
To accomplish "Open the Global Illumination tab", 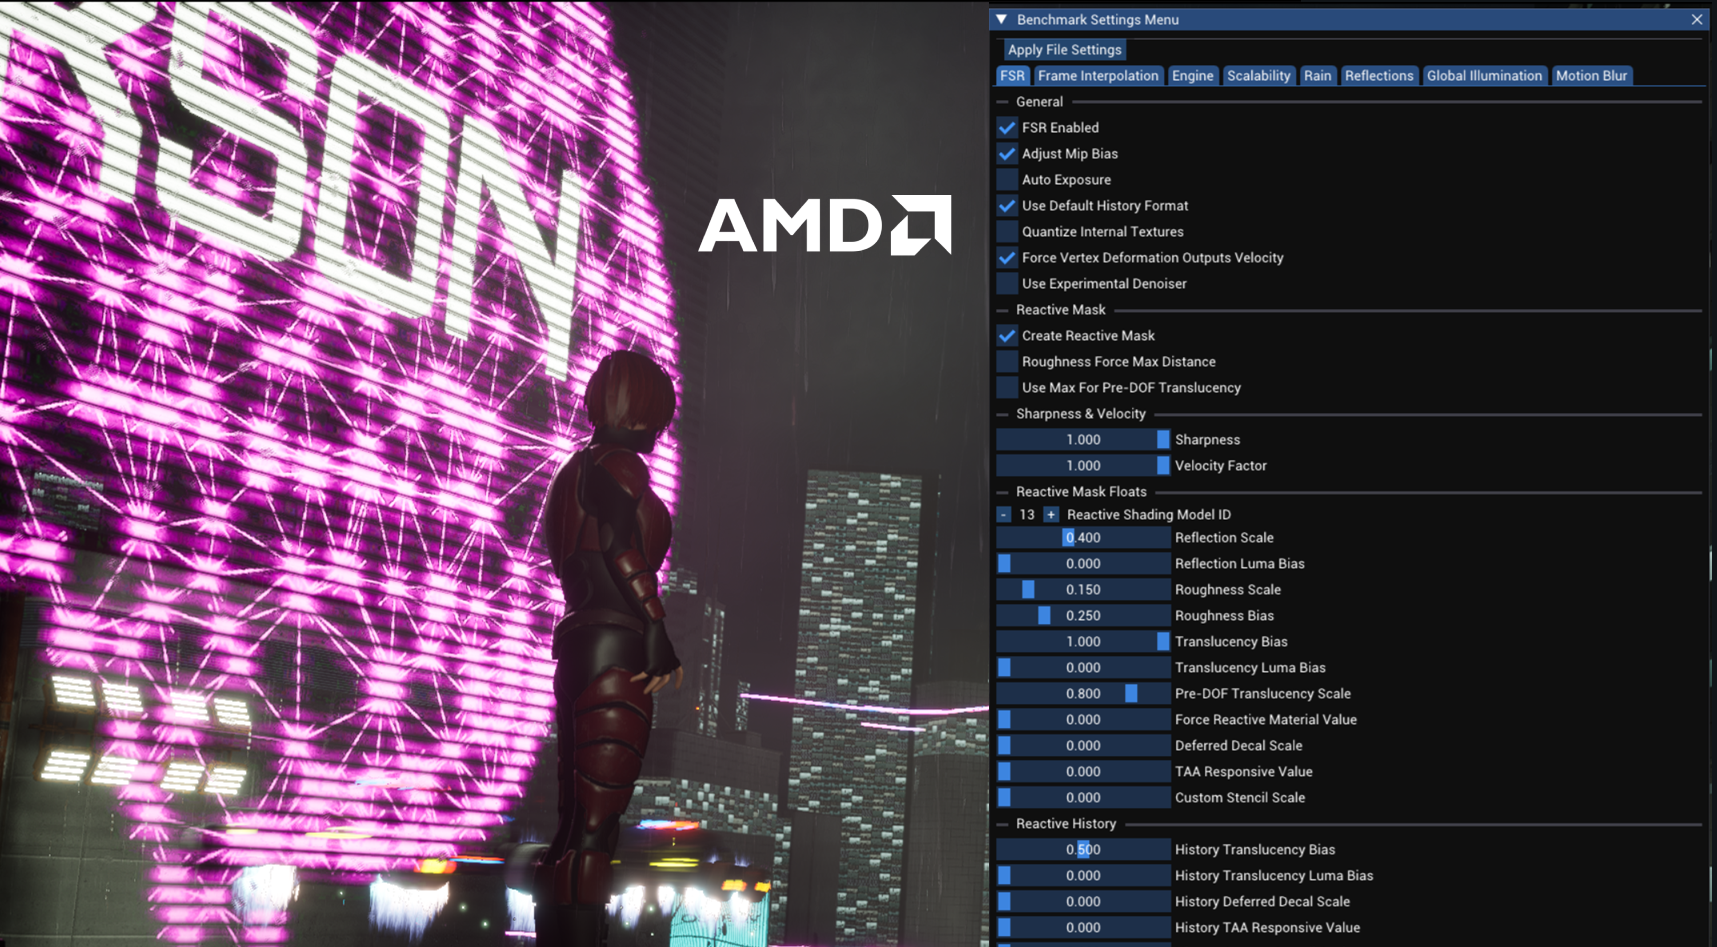I will click(x=1484, y=75).
